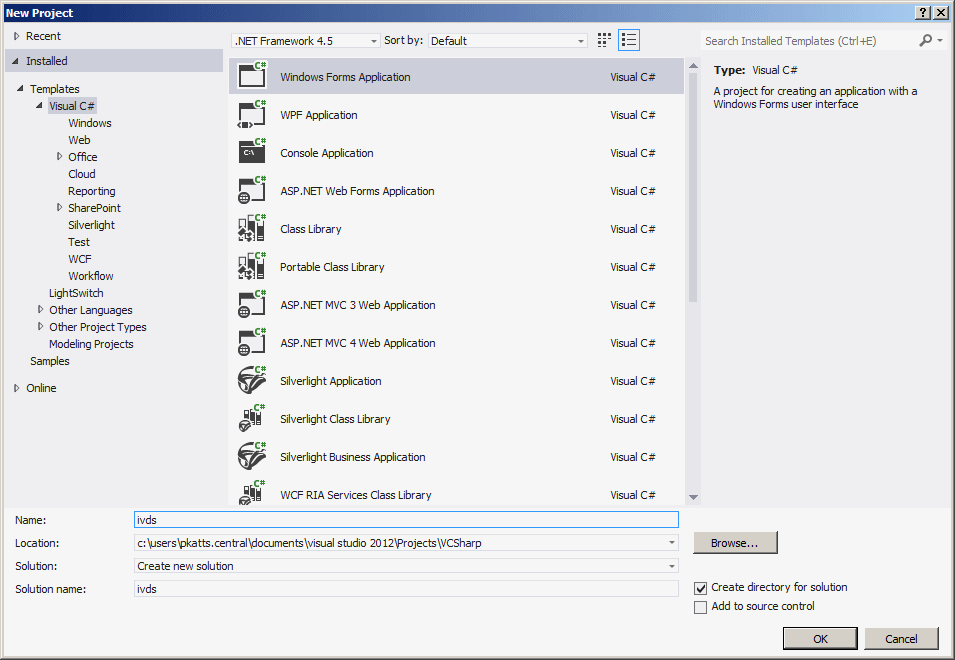This screenshot has height=660, width=955.
Task: Click the Silverlight Application template icon
Action: (x=252, y=380)
